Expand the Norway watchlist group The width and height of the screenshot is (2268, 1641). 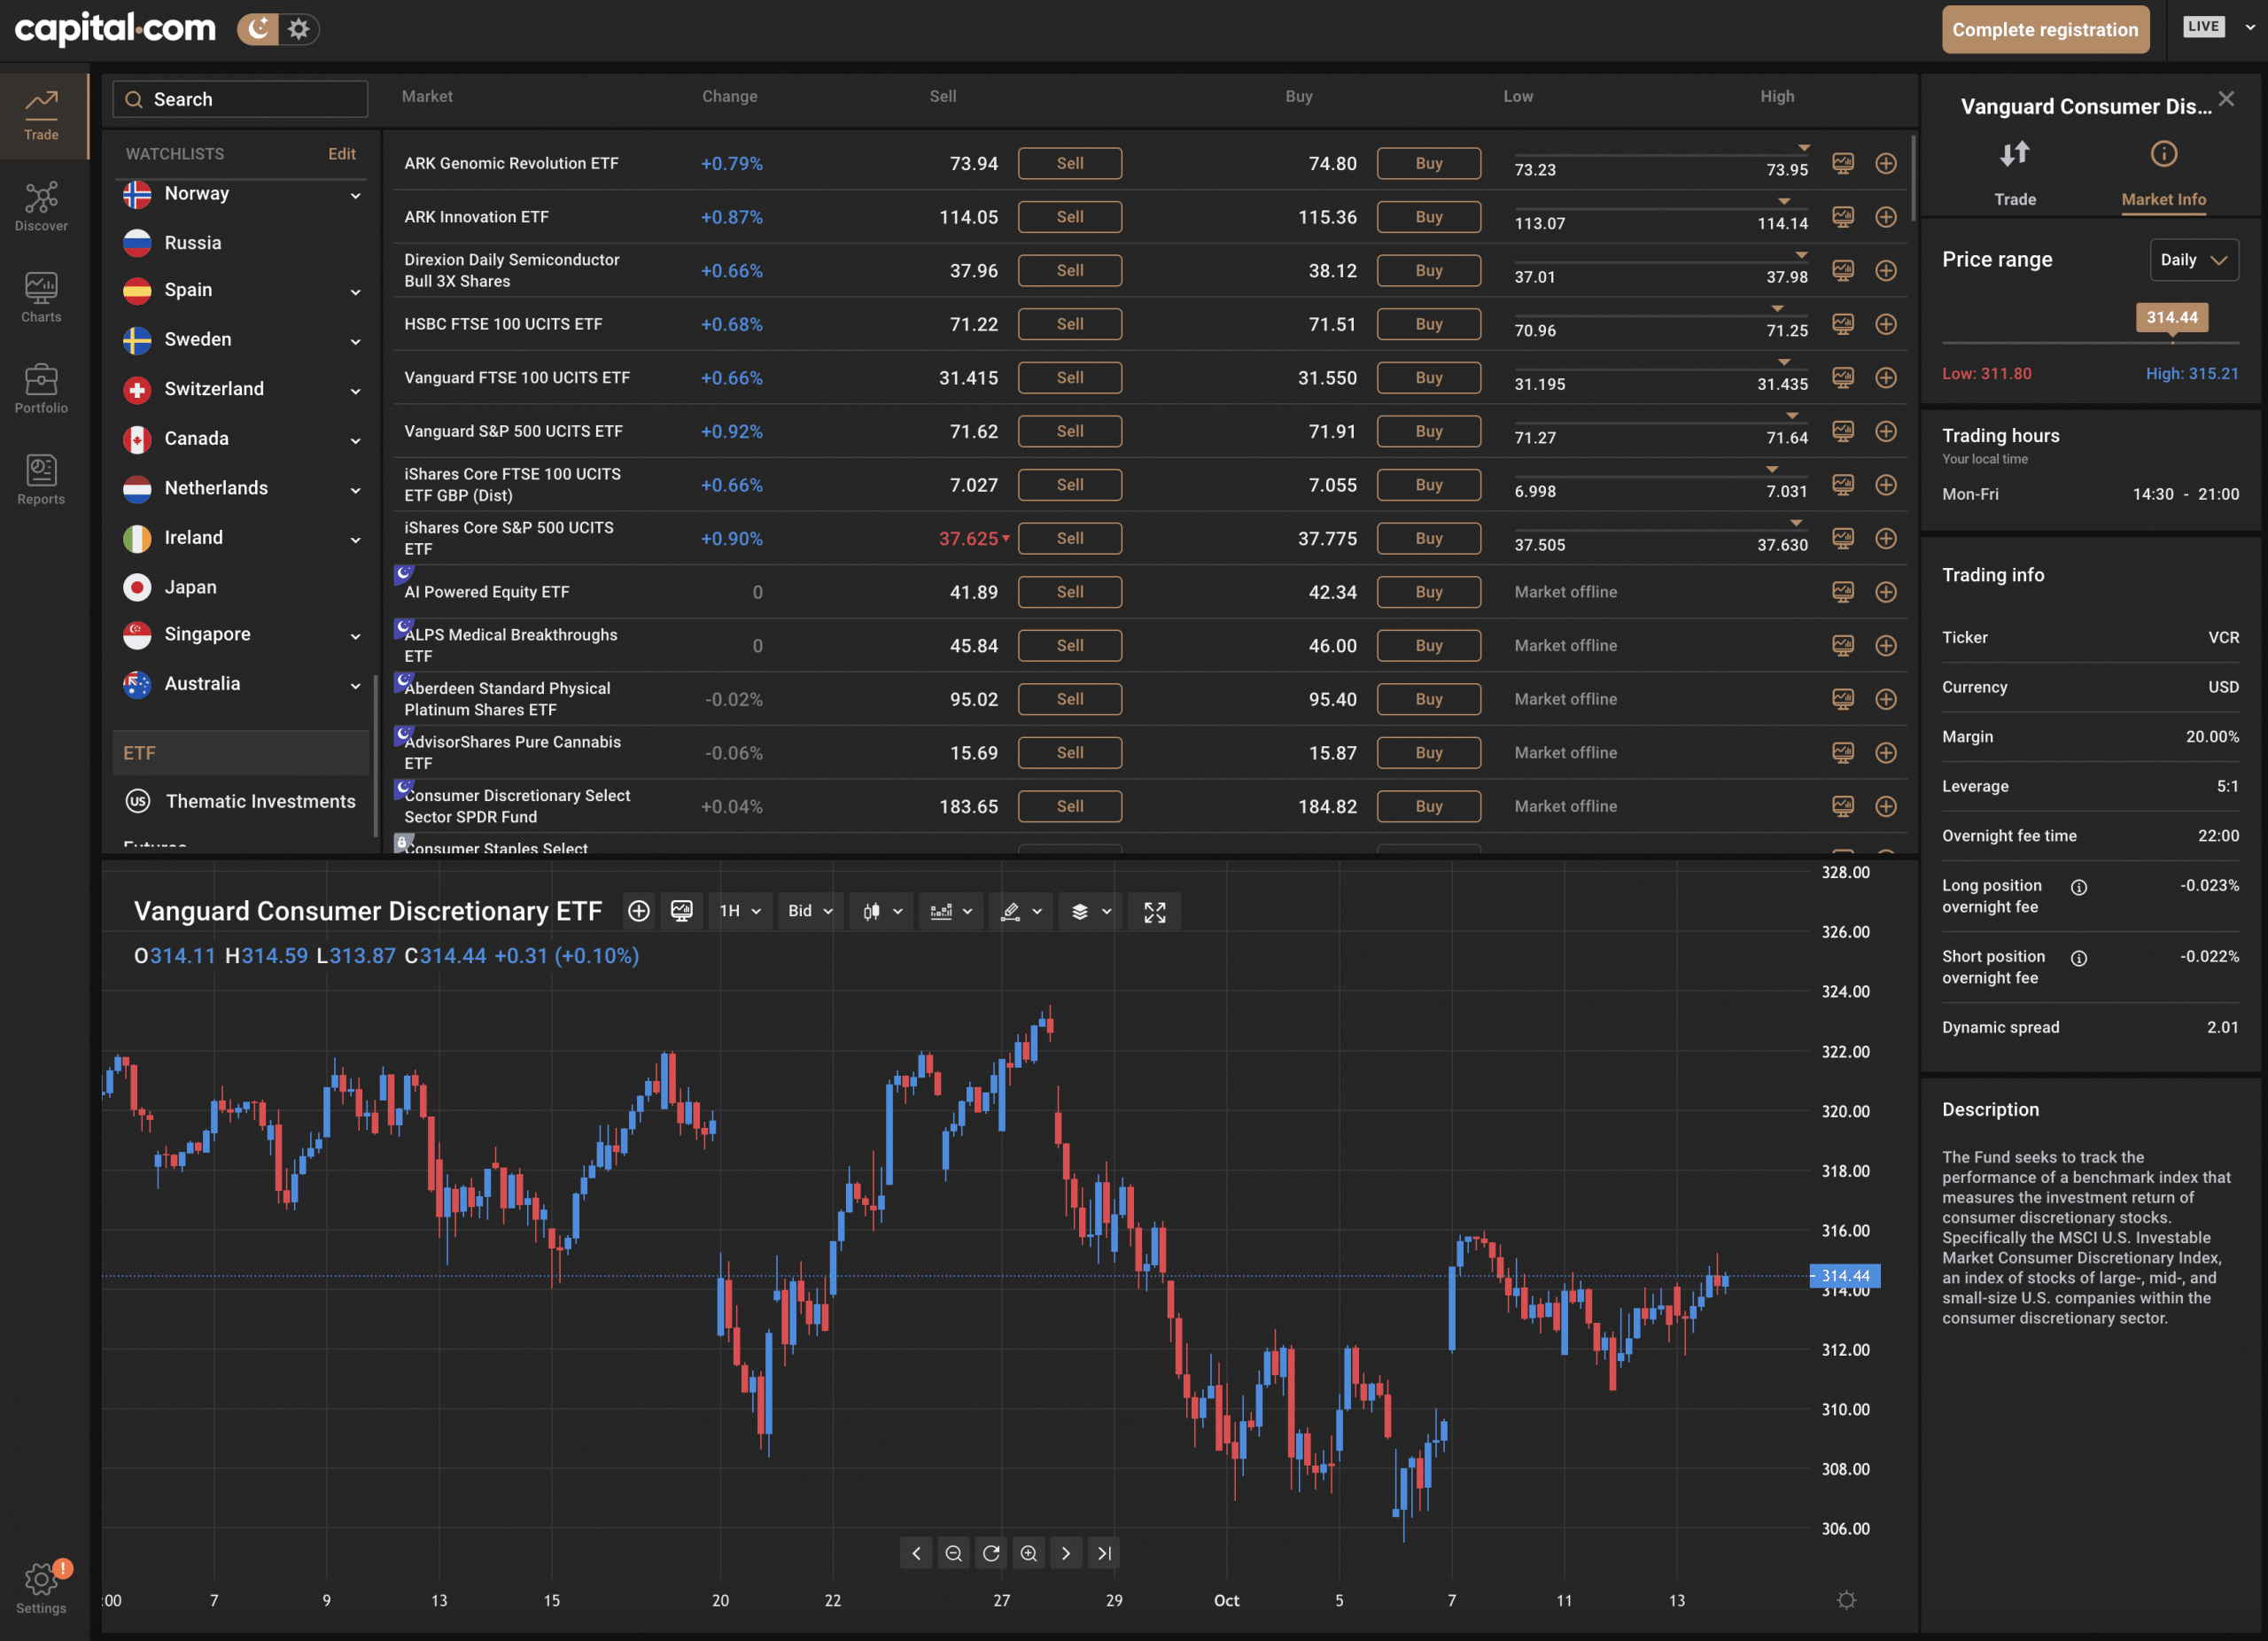tap(355, 195)
